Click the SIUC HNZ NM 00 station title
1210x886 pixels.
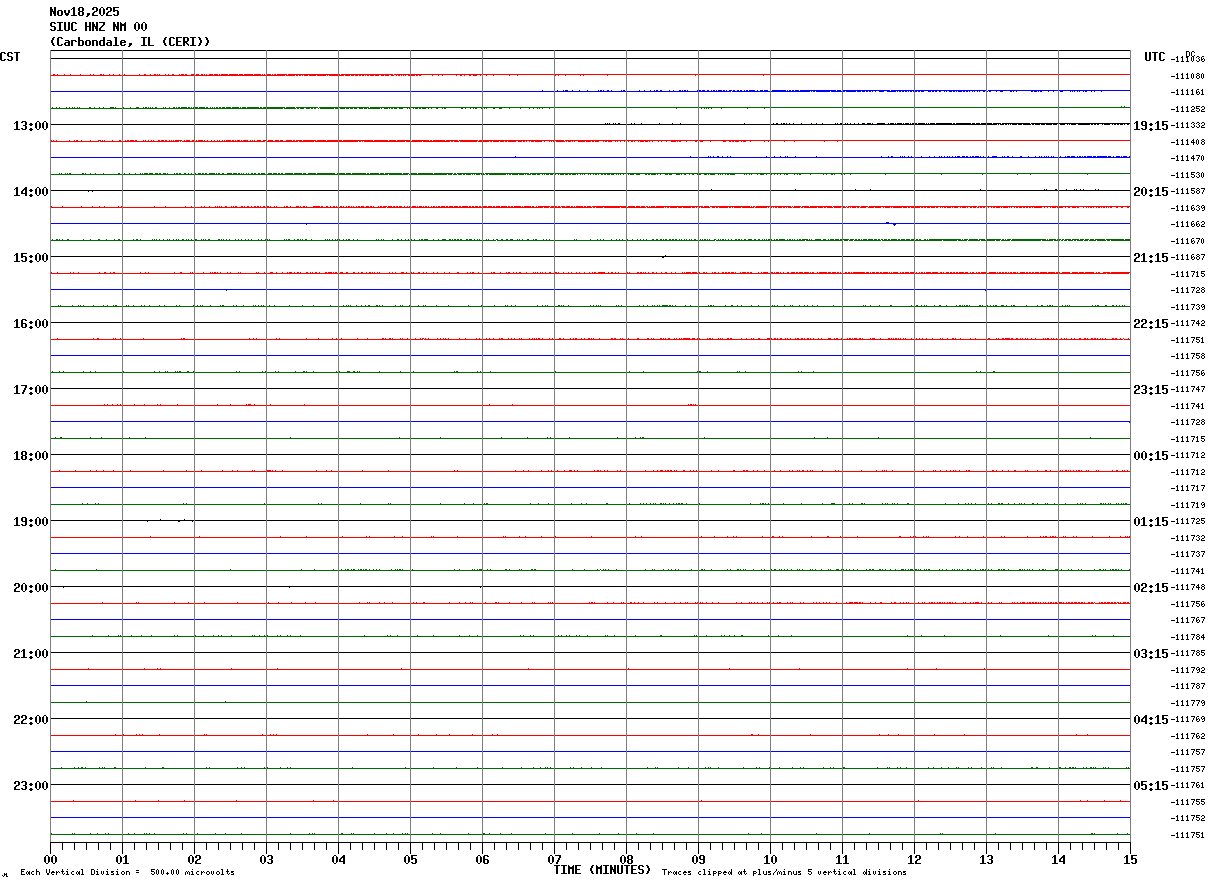(98, 27)
